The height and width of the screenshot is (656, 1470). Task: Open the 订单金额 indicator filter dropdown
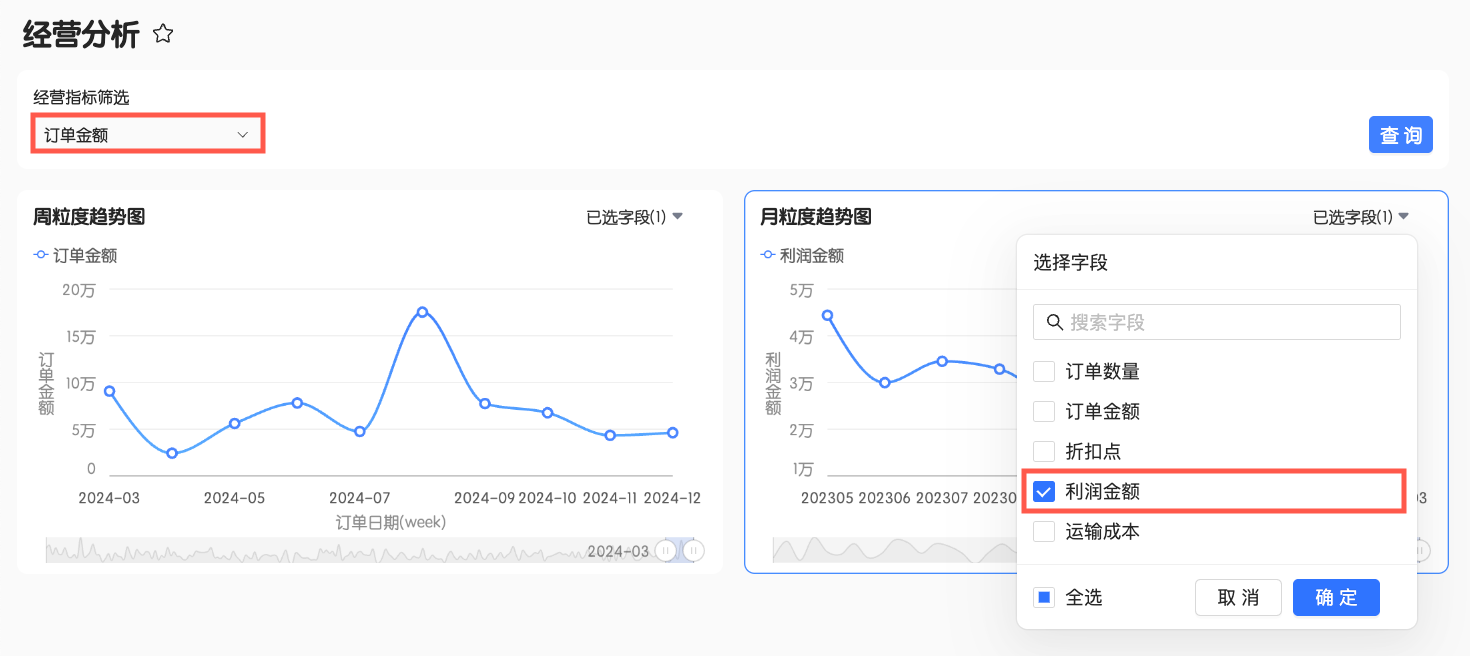point(148,134)
